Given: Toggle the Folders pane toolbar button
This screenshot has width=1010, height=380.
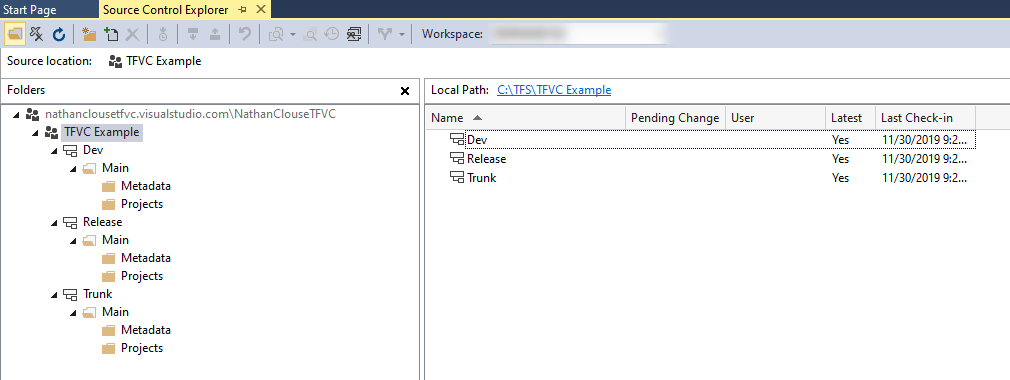Looking at the screenshot, I should point(15,34).
